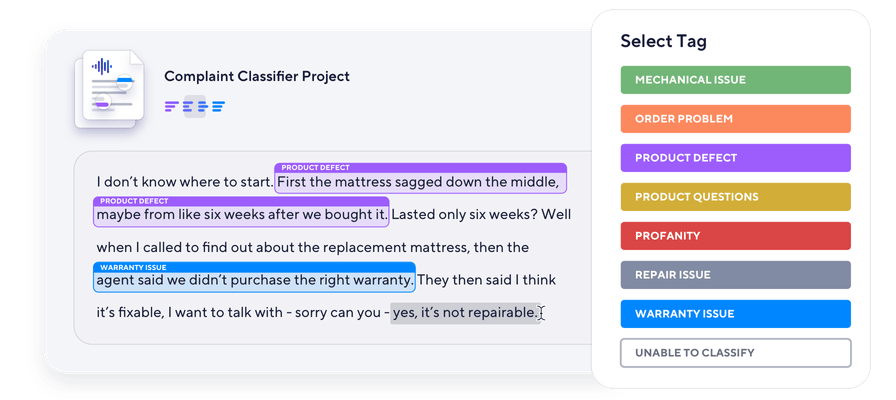This screenshot has width=896, height=400.
Task: Assign the PRODUCT QUESTIONS tag
Action: click(735, 197)
